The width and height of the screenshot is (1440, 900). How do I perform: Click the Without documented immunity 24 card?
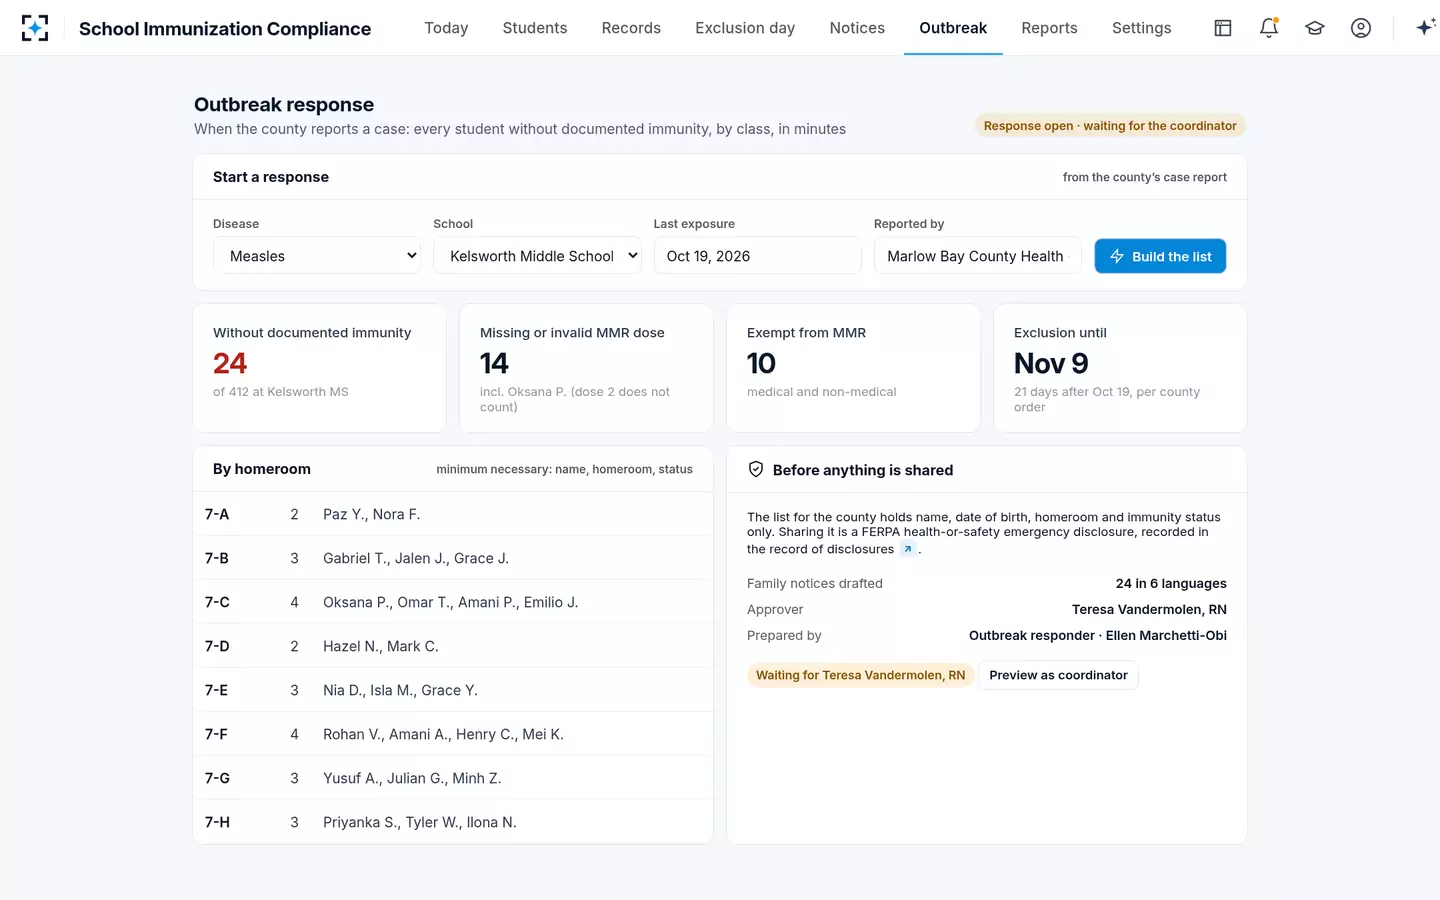[319, 368]
